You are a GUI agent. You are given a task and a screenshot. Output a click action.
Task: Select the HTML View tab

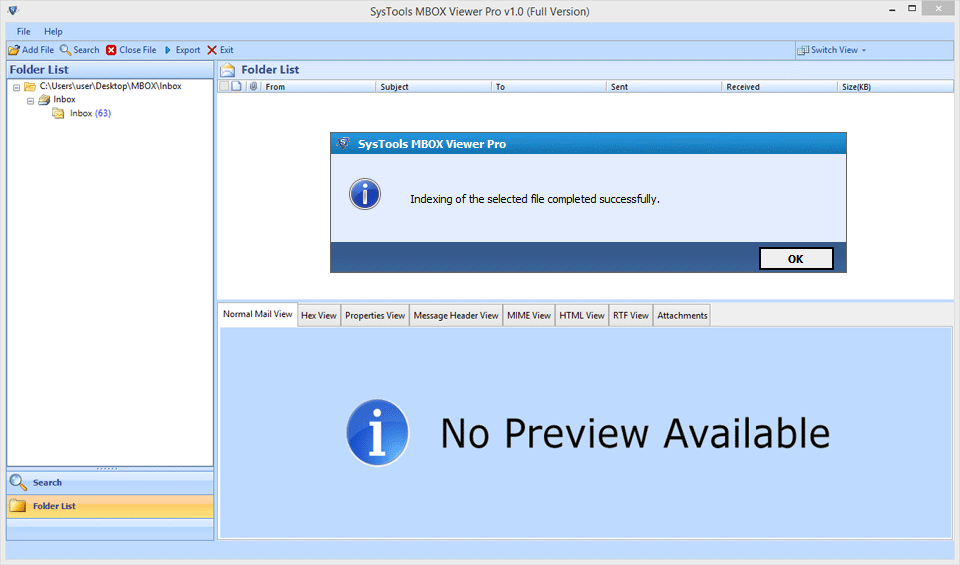click(x=582, y=315)
